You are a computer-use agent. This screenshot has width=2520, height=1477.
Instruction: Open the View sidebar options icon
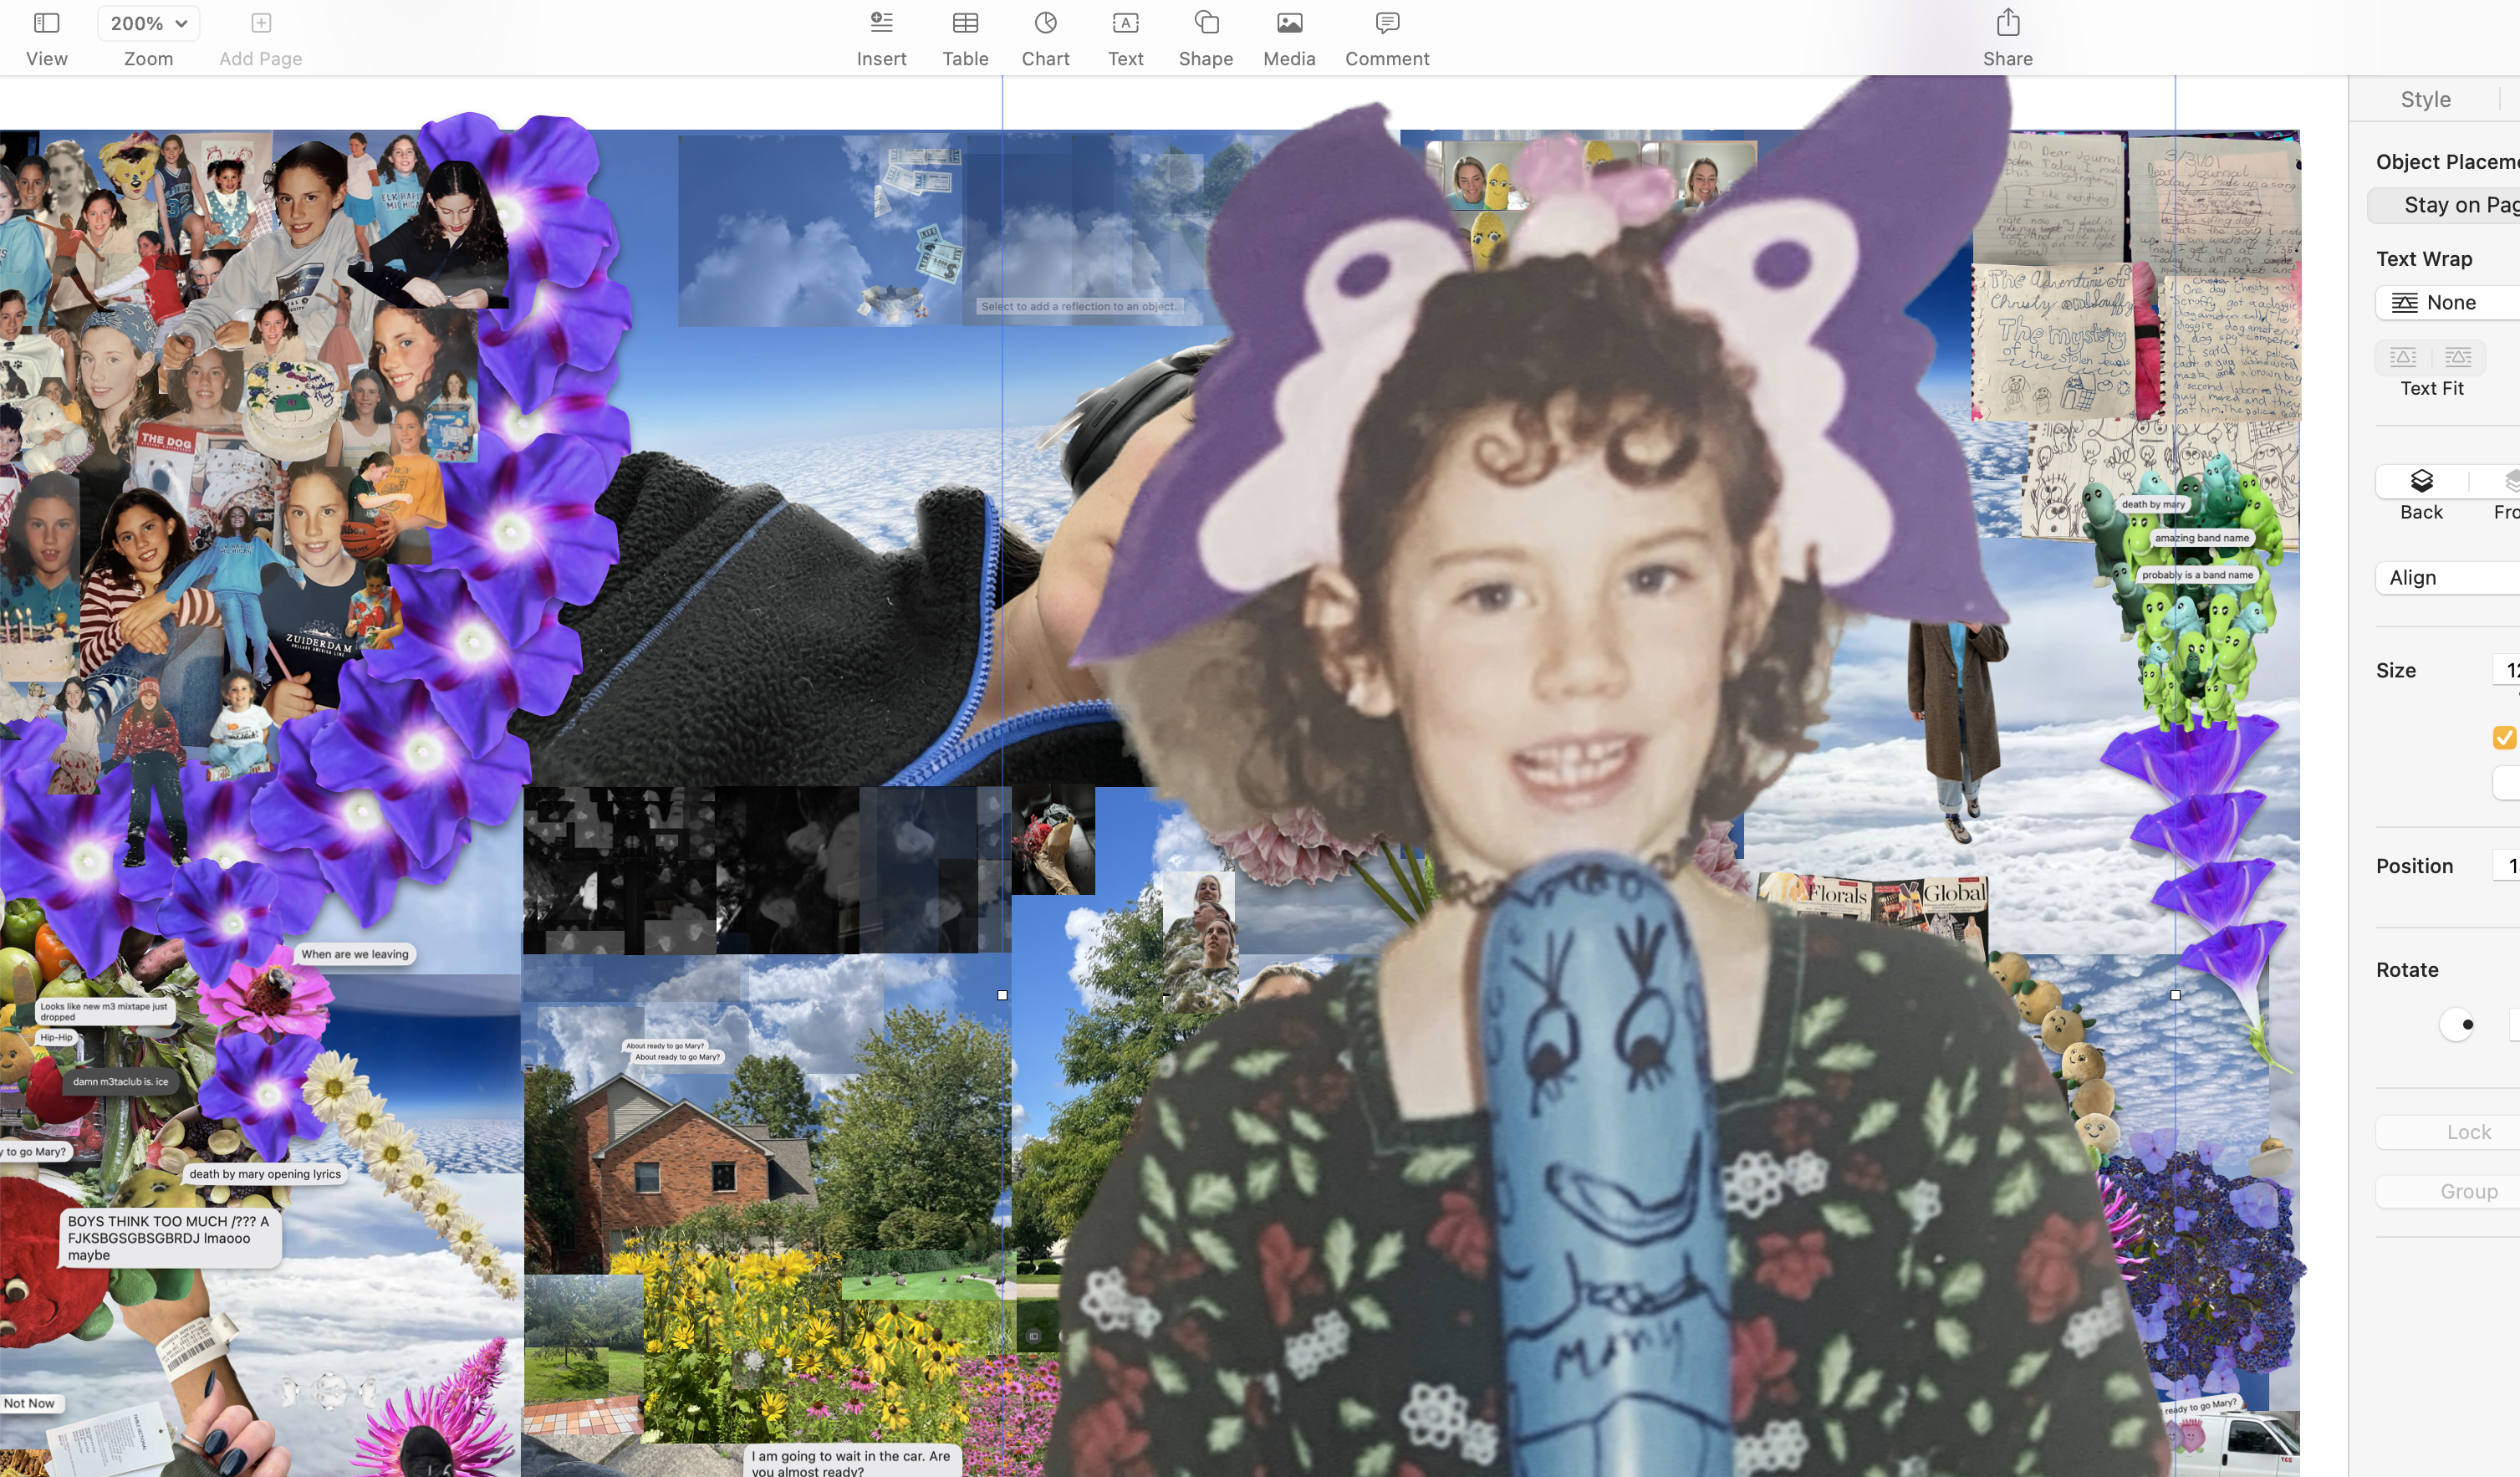(46, 23)
